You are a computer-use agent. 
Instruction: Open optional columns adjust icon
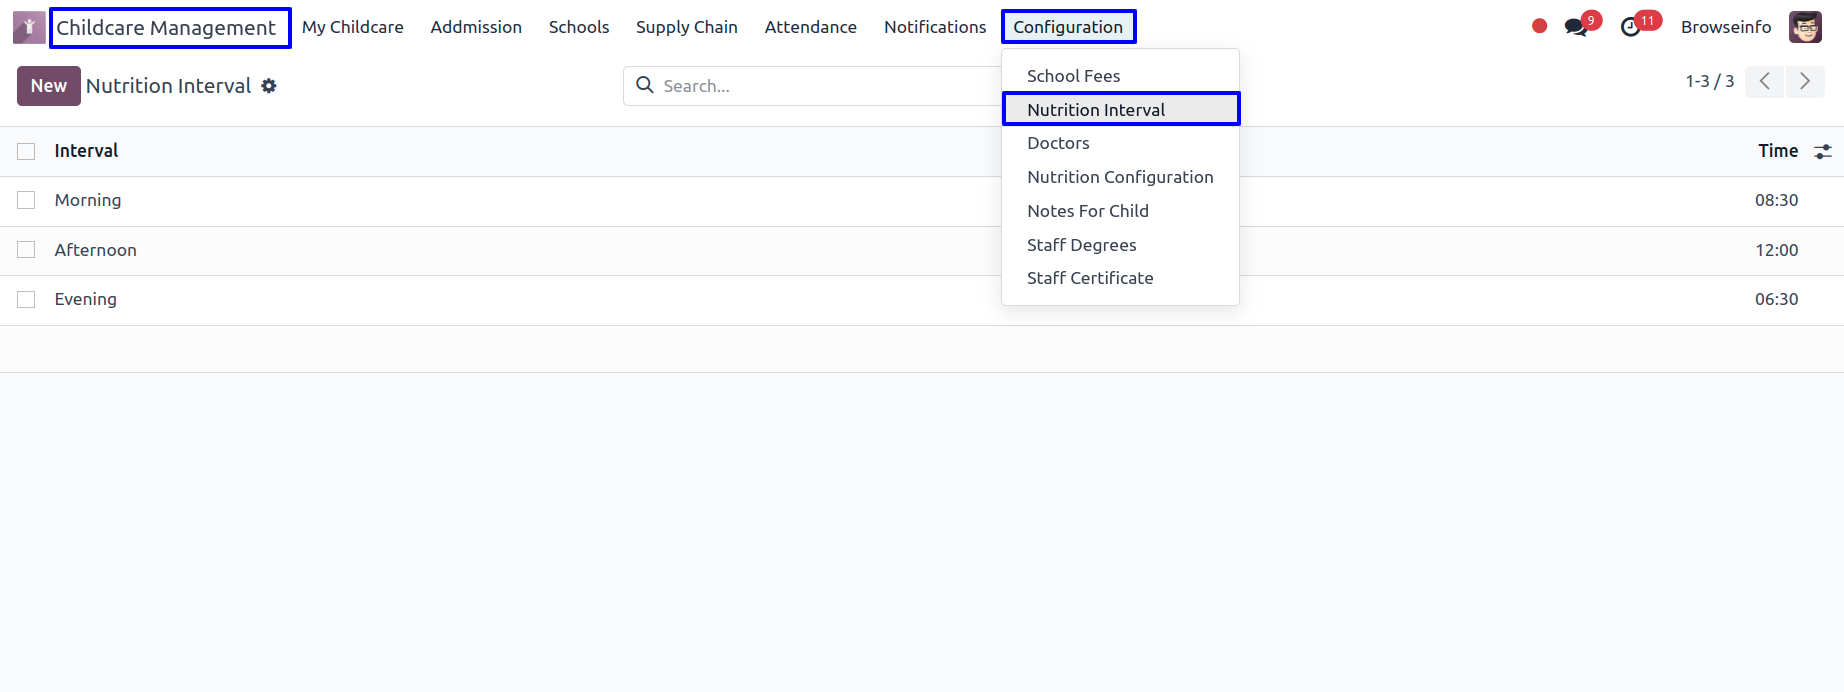(1823, 152)
